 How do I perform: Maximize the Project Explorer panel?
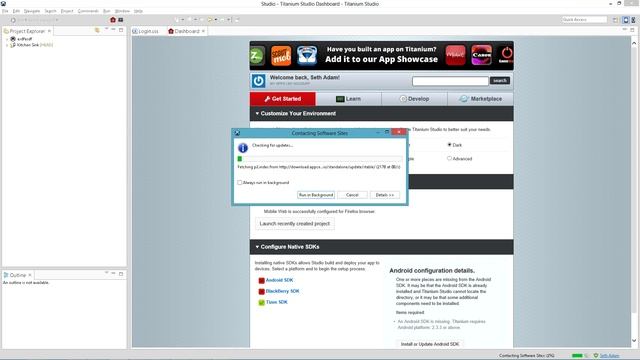tap(121, 30)
